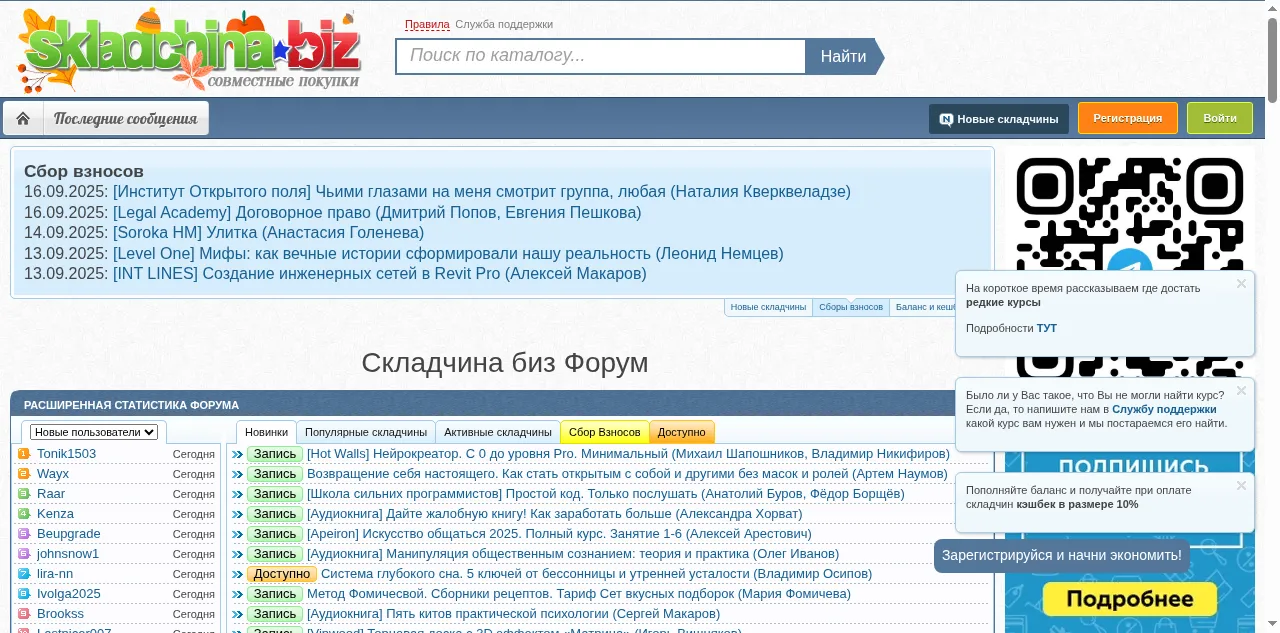Click rank 7 icon beside lira-nn

pos(24,574)
